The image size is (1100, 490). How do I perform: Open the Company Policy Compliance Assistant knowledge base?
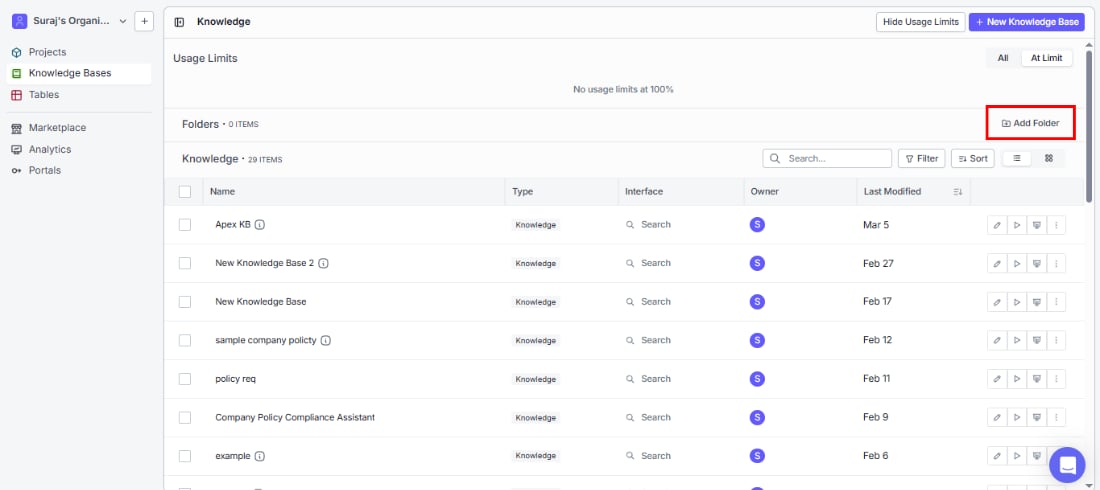click(x=295, y=418)
